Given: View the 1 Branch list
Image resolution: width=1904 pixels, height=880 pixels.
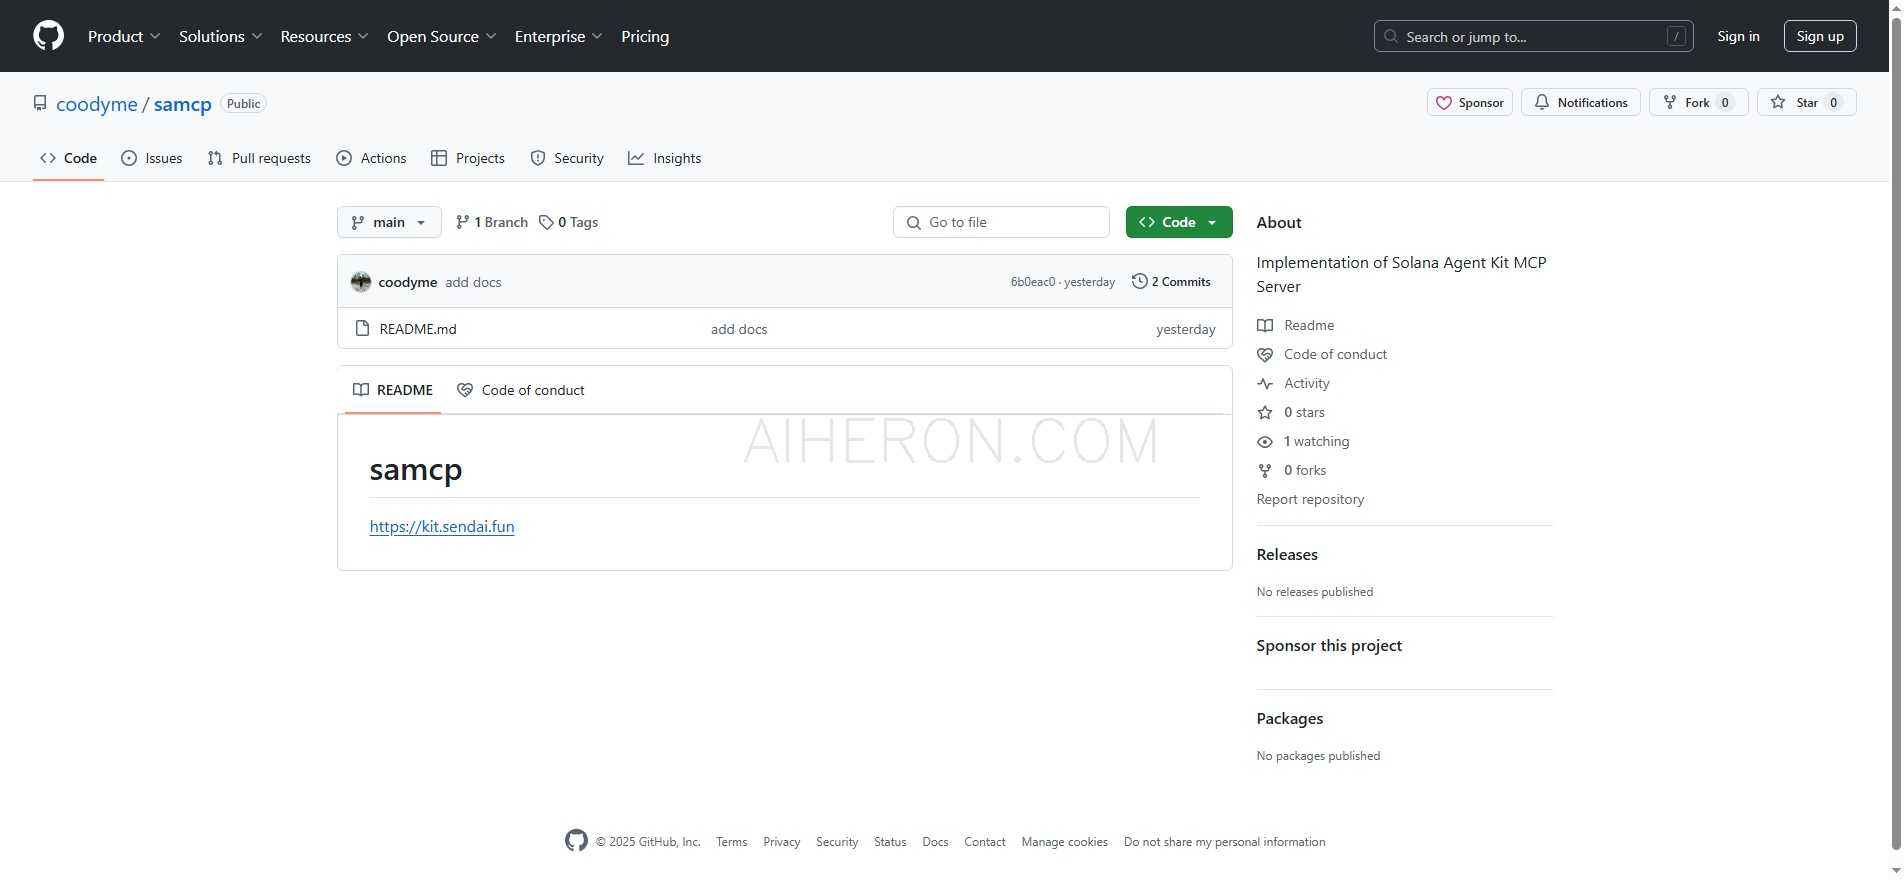Looking at the screenshot, I should click(x=491, y=222).
